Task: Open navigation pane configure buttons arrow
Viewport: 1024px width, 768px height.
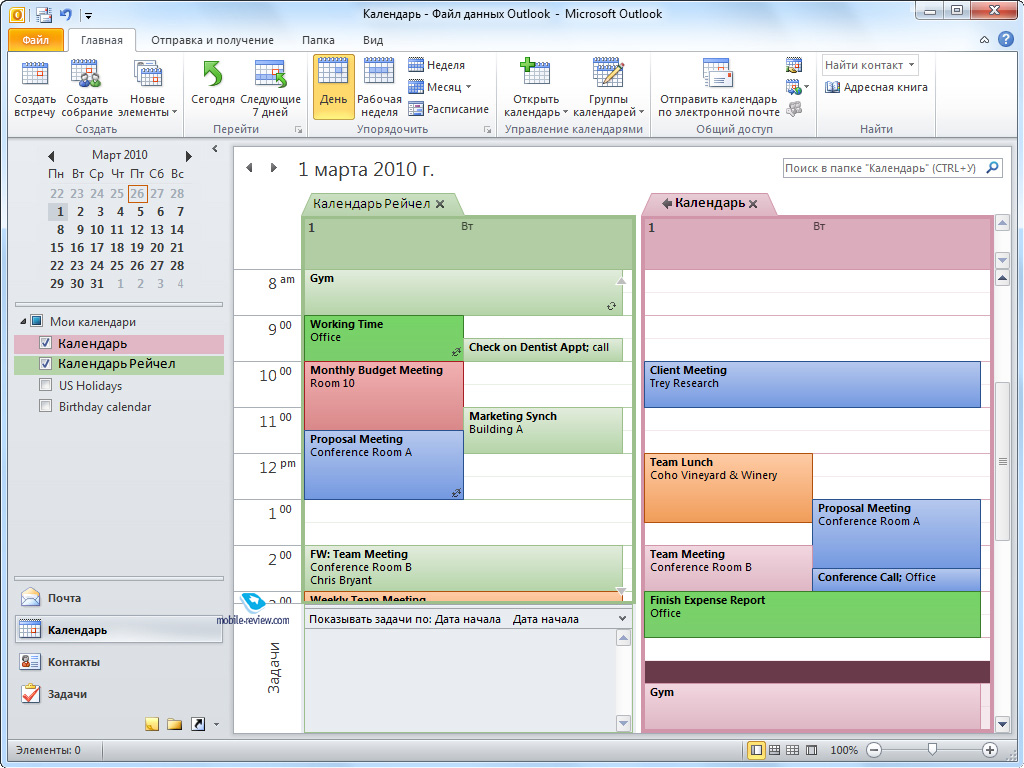Action: [216, 724]
